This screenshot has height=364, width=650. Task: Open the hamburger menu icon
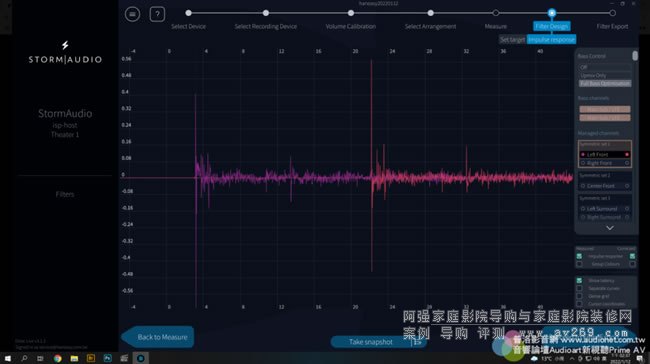pyautogui.click(x=132, y=15)
